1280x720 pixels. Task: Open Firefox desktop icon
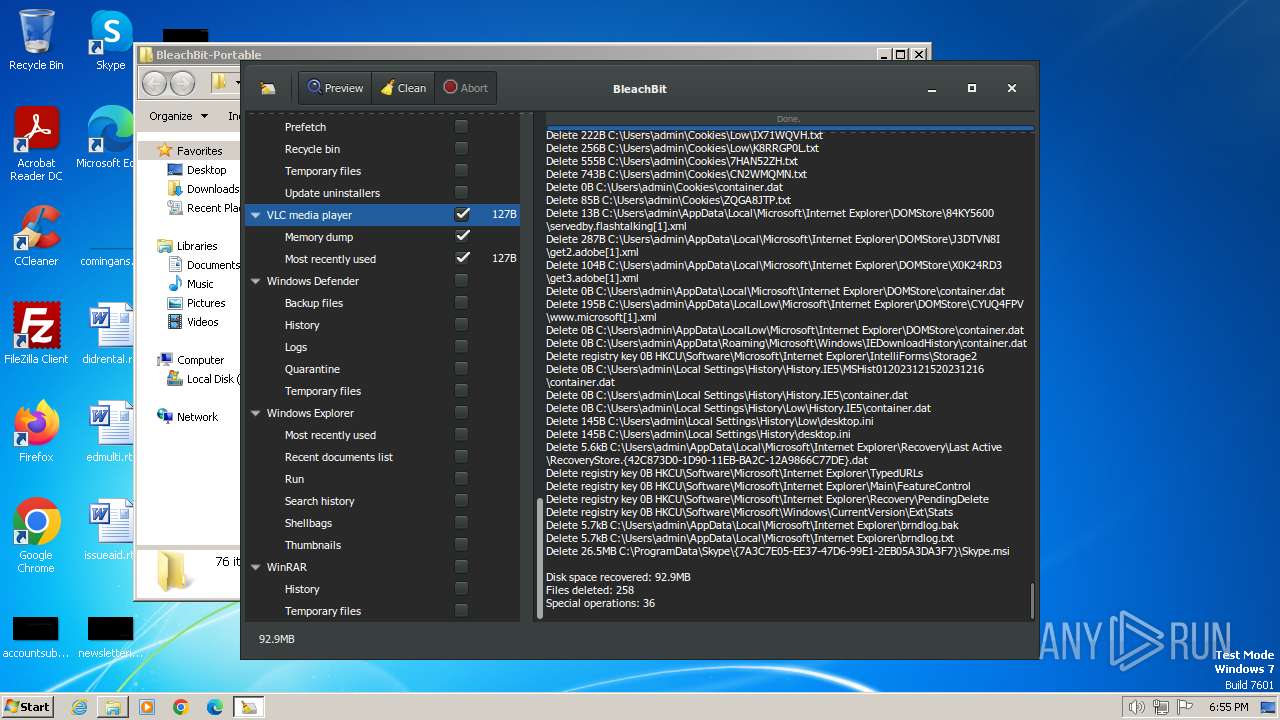pyautogui.click(x=36, y=432)
